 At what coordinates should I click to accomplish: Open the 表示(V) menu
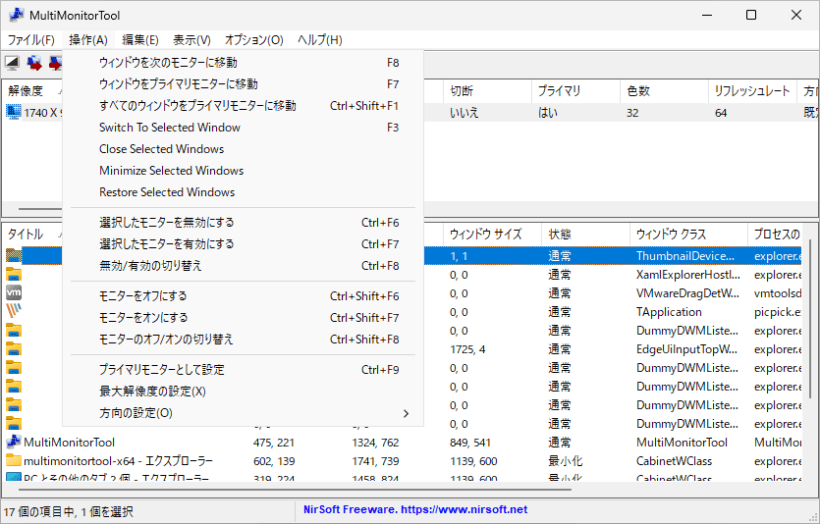pos(191,40)
